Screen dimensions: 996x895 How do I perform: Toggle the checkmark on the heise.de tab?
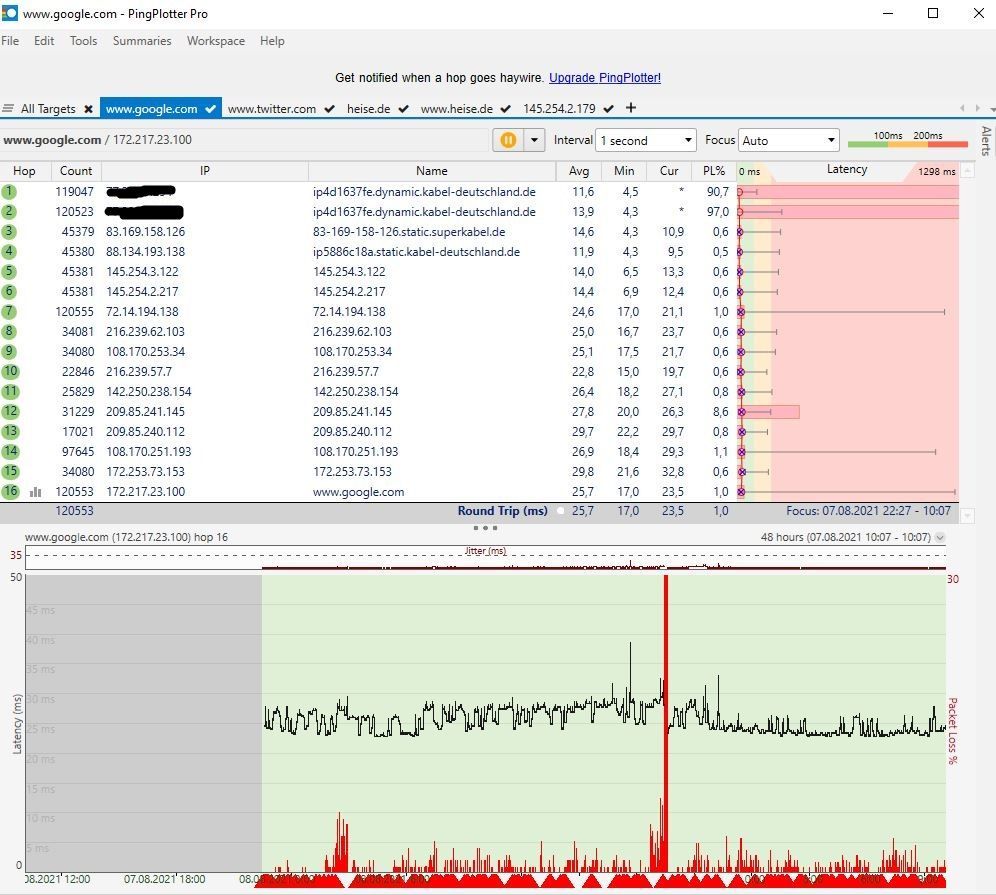click(403, 109)
